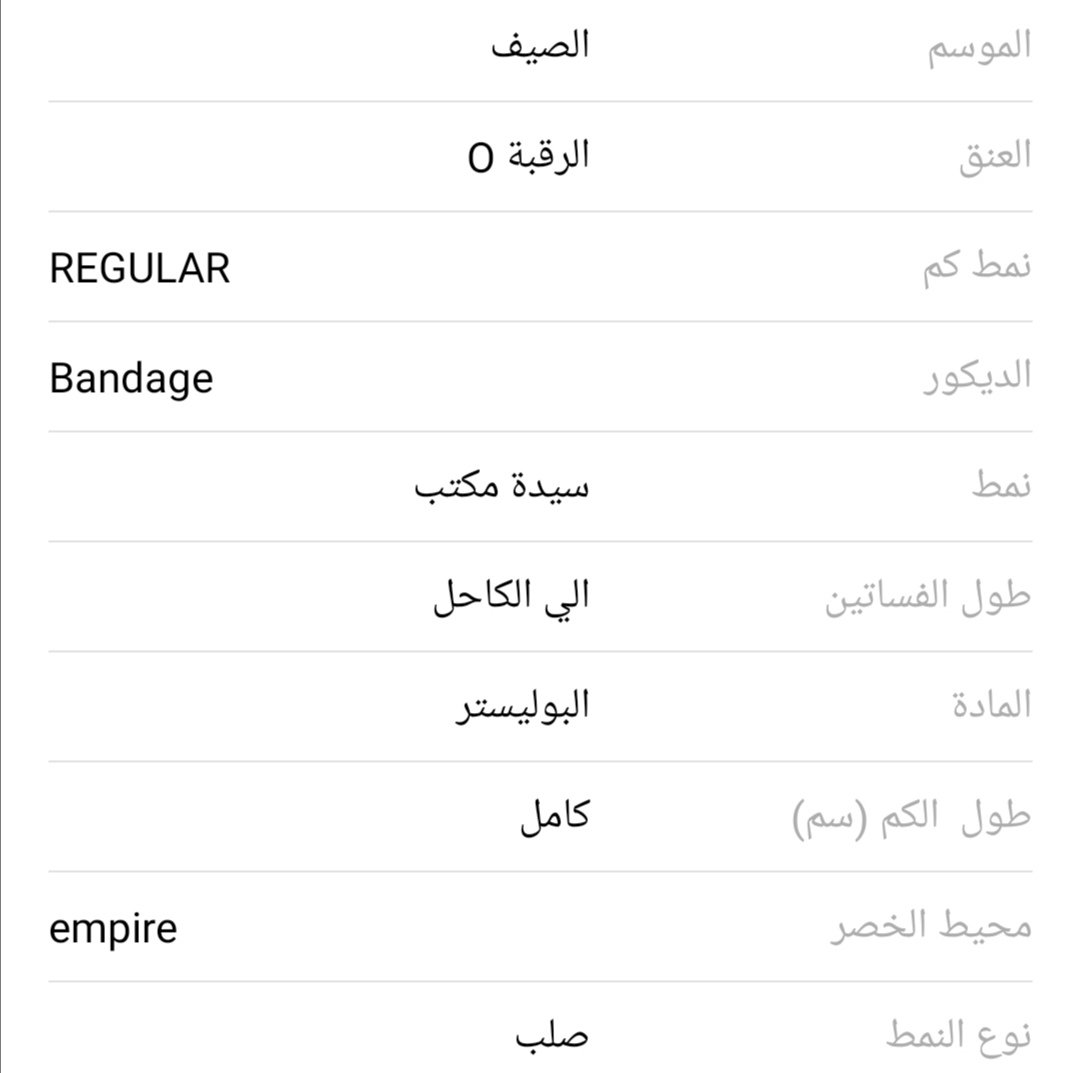1080x1073 pixels.
Task: Click the label beside سيدة مكتب
Action: (x=1001, y=488)
